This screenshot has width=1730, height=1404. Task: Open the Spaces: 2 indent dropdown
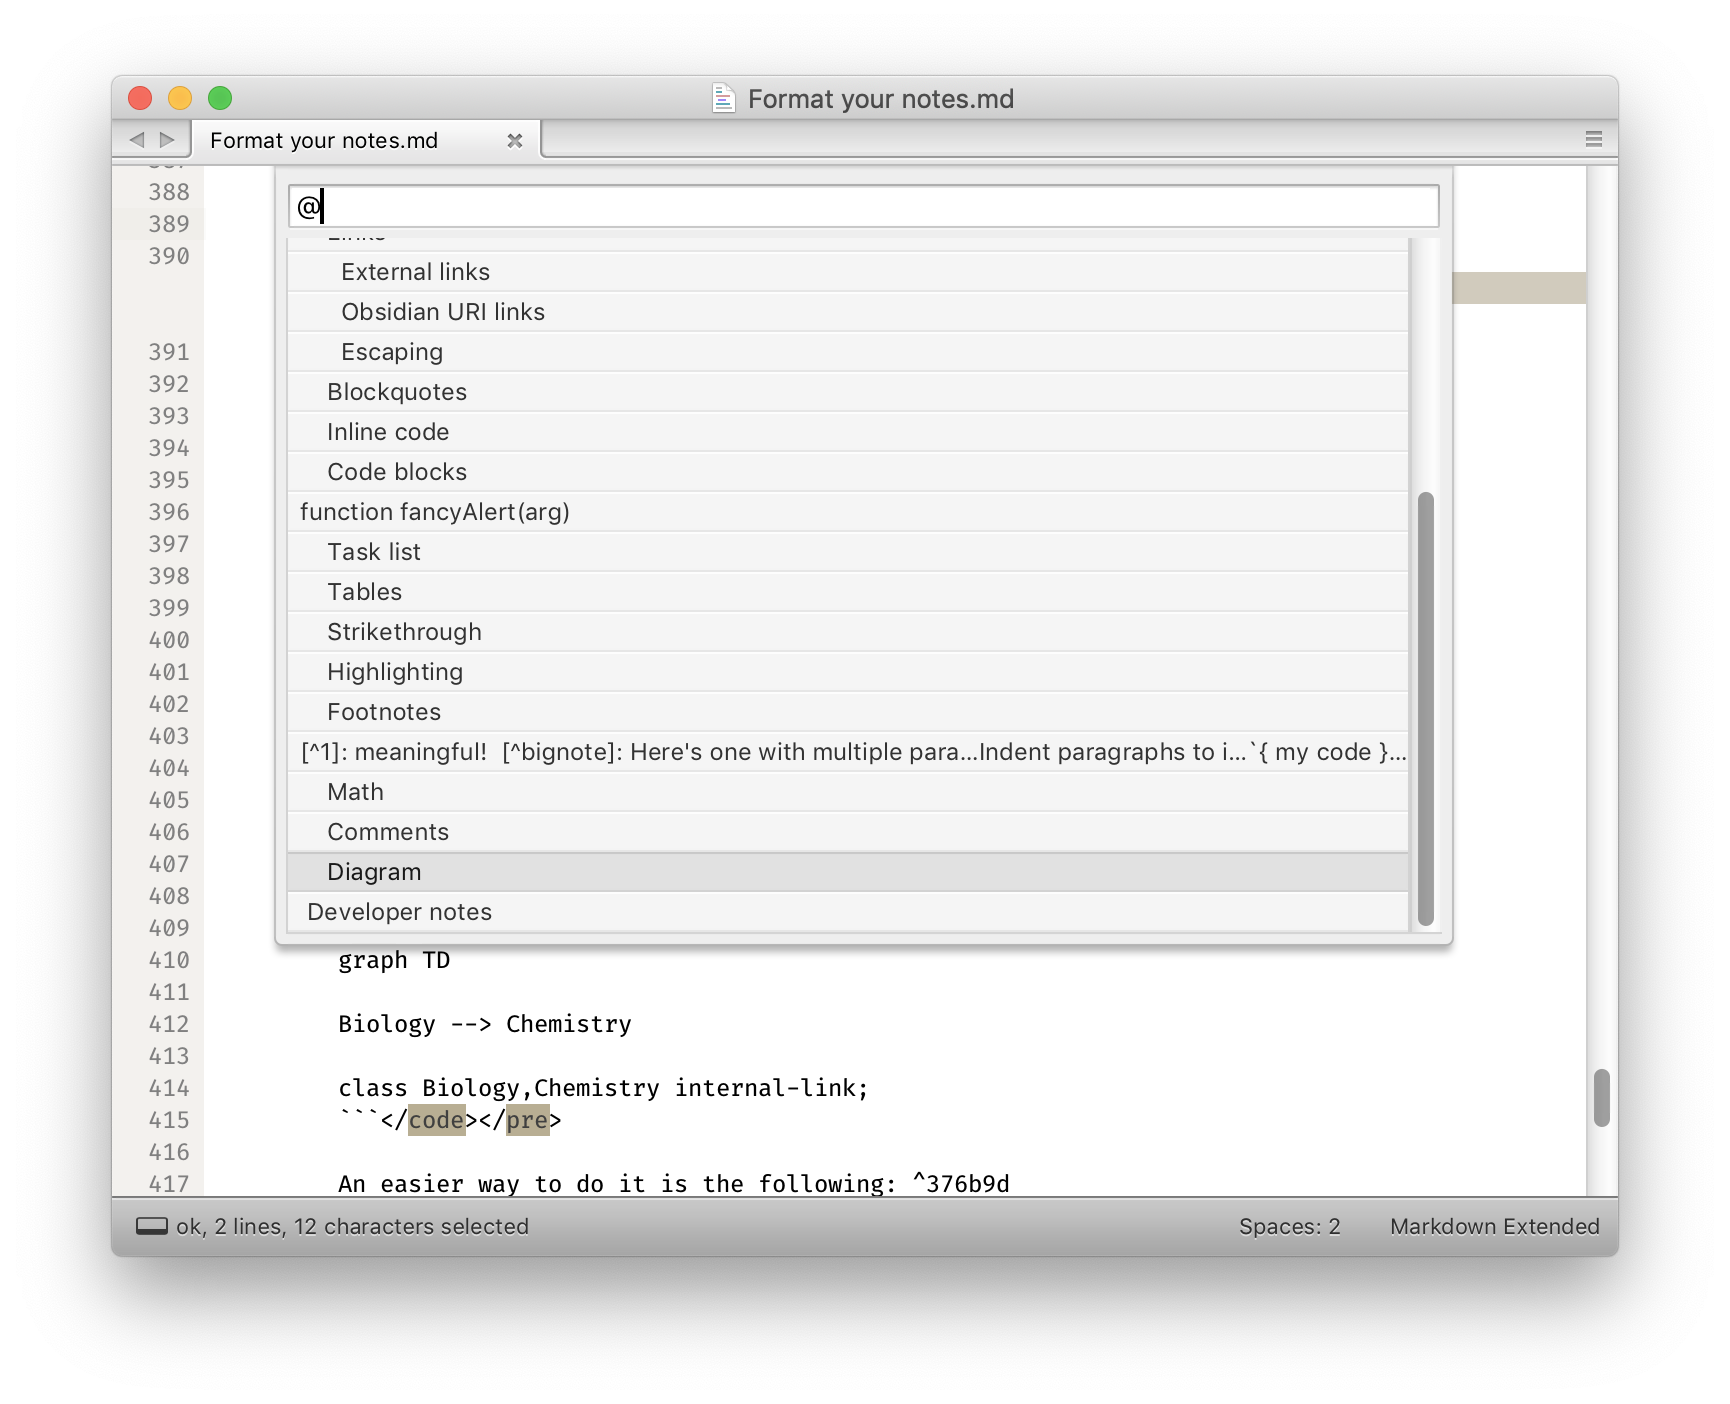click(1290, 1226)
